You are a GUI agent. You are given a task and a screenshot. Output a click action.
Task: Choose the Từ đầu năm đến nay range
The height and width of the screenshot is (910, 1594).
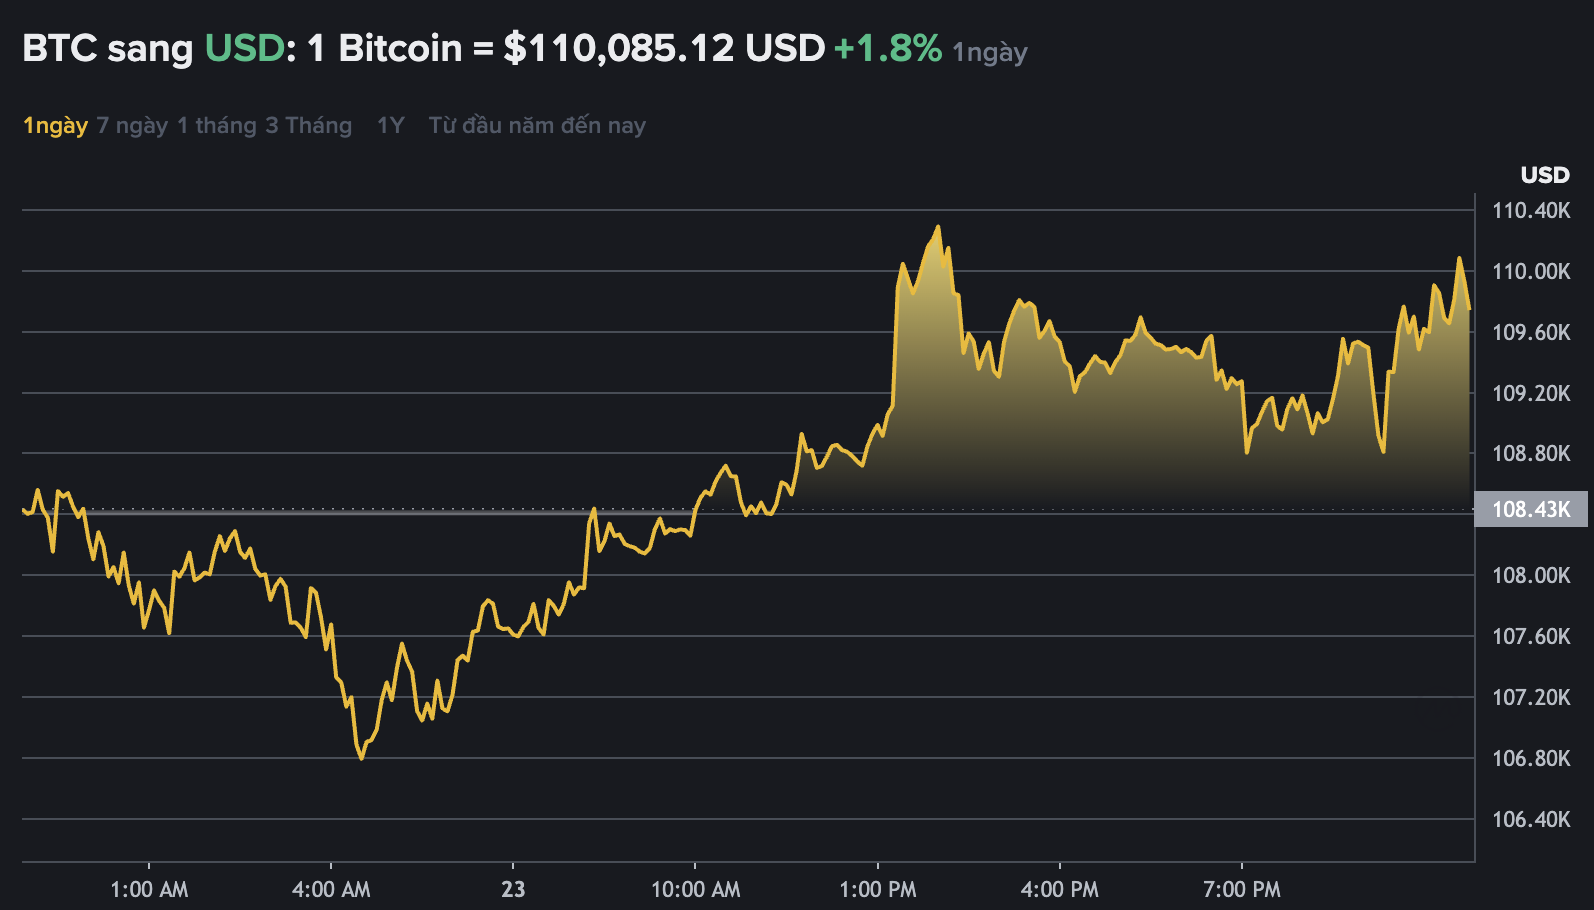537,126
